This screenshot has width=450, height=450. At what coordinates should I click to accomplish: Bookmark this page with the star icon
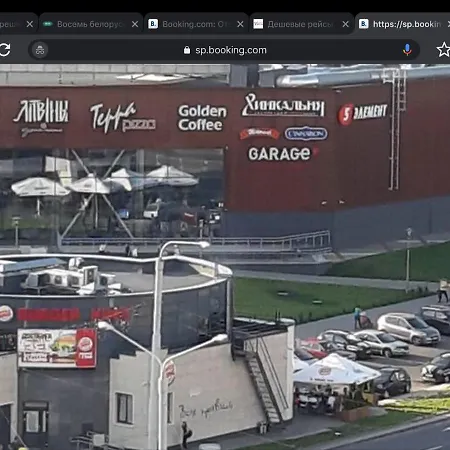[x=443, y=50]
